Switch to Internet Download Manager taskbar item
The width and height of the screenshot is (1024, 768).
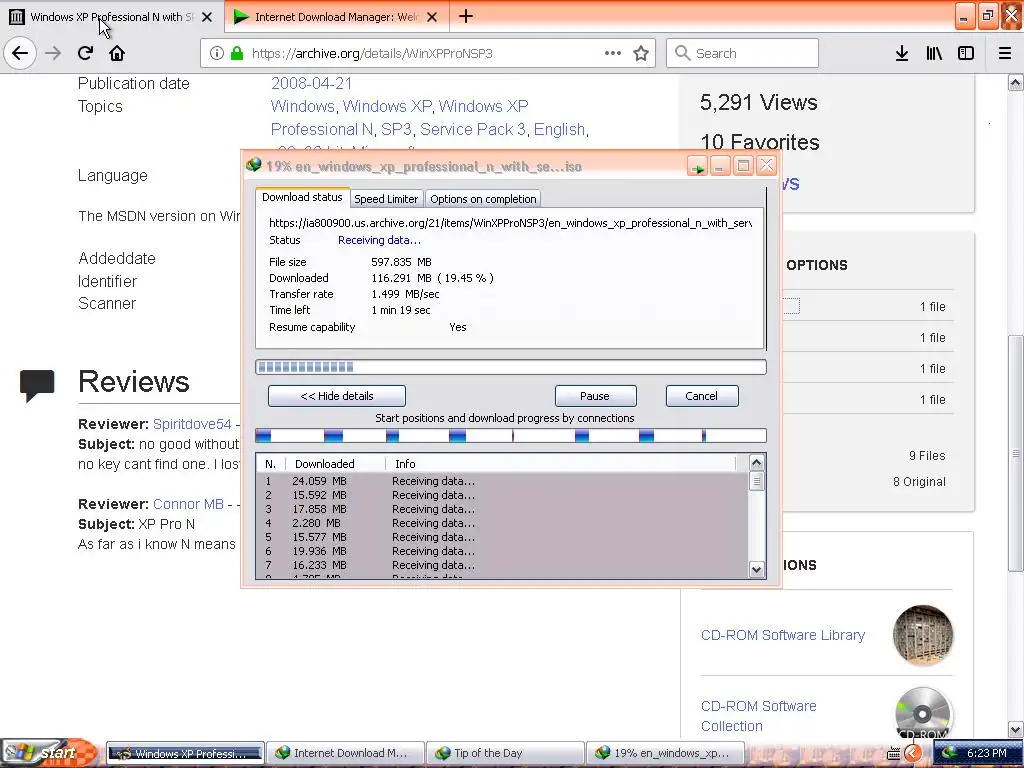pyautogui.click(x=345, y=753)
